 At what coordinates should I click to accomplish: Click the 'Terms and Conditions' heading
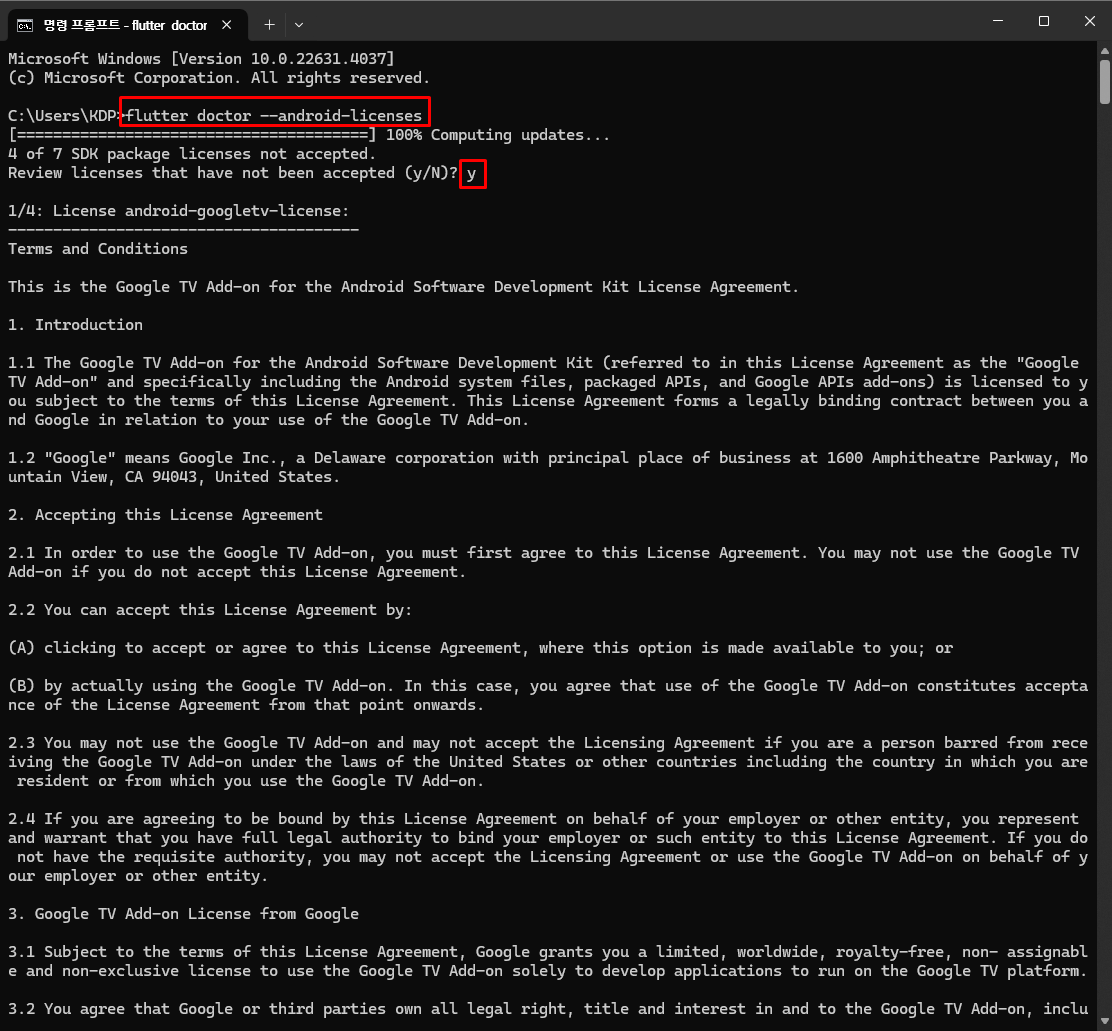click(x=98, y=249)
